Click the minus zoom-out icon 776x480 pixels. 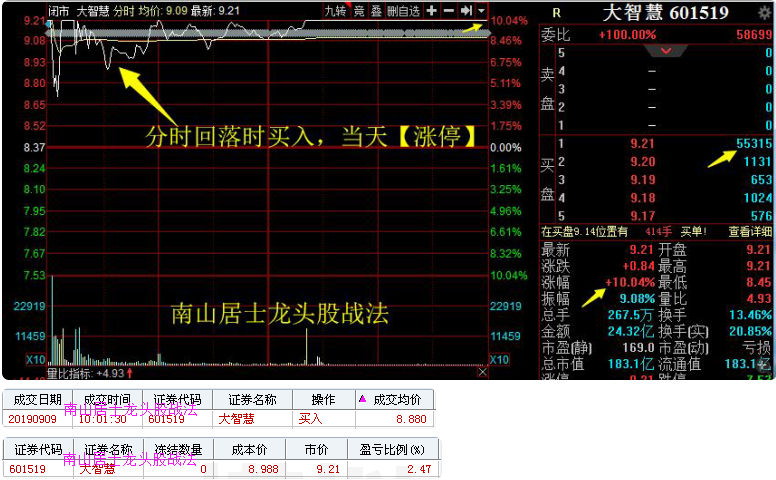point(449,10)
